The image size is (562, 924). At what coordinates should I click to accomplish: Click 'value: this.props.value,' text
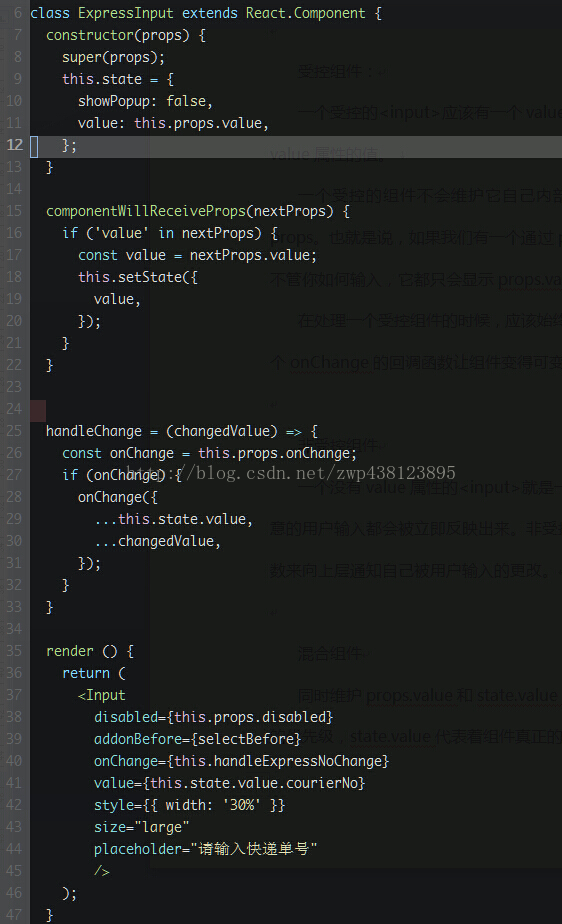tap(173, 123)
